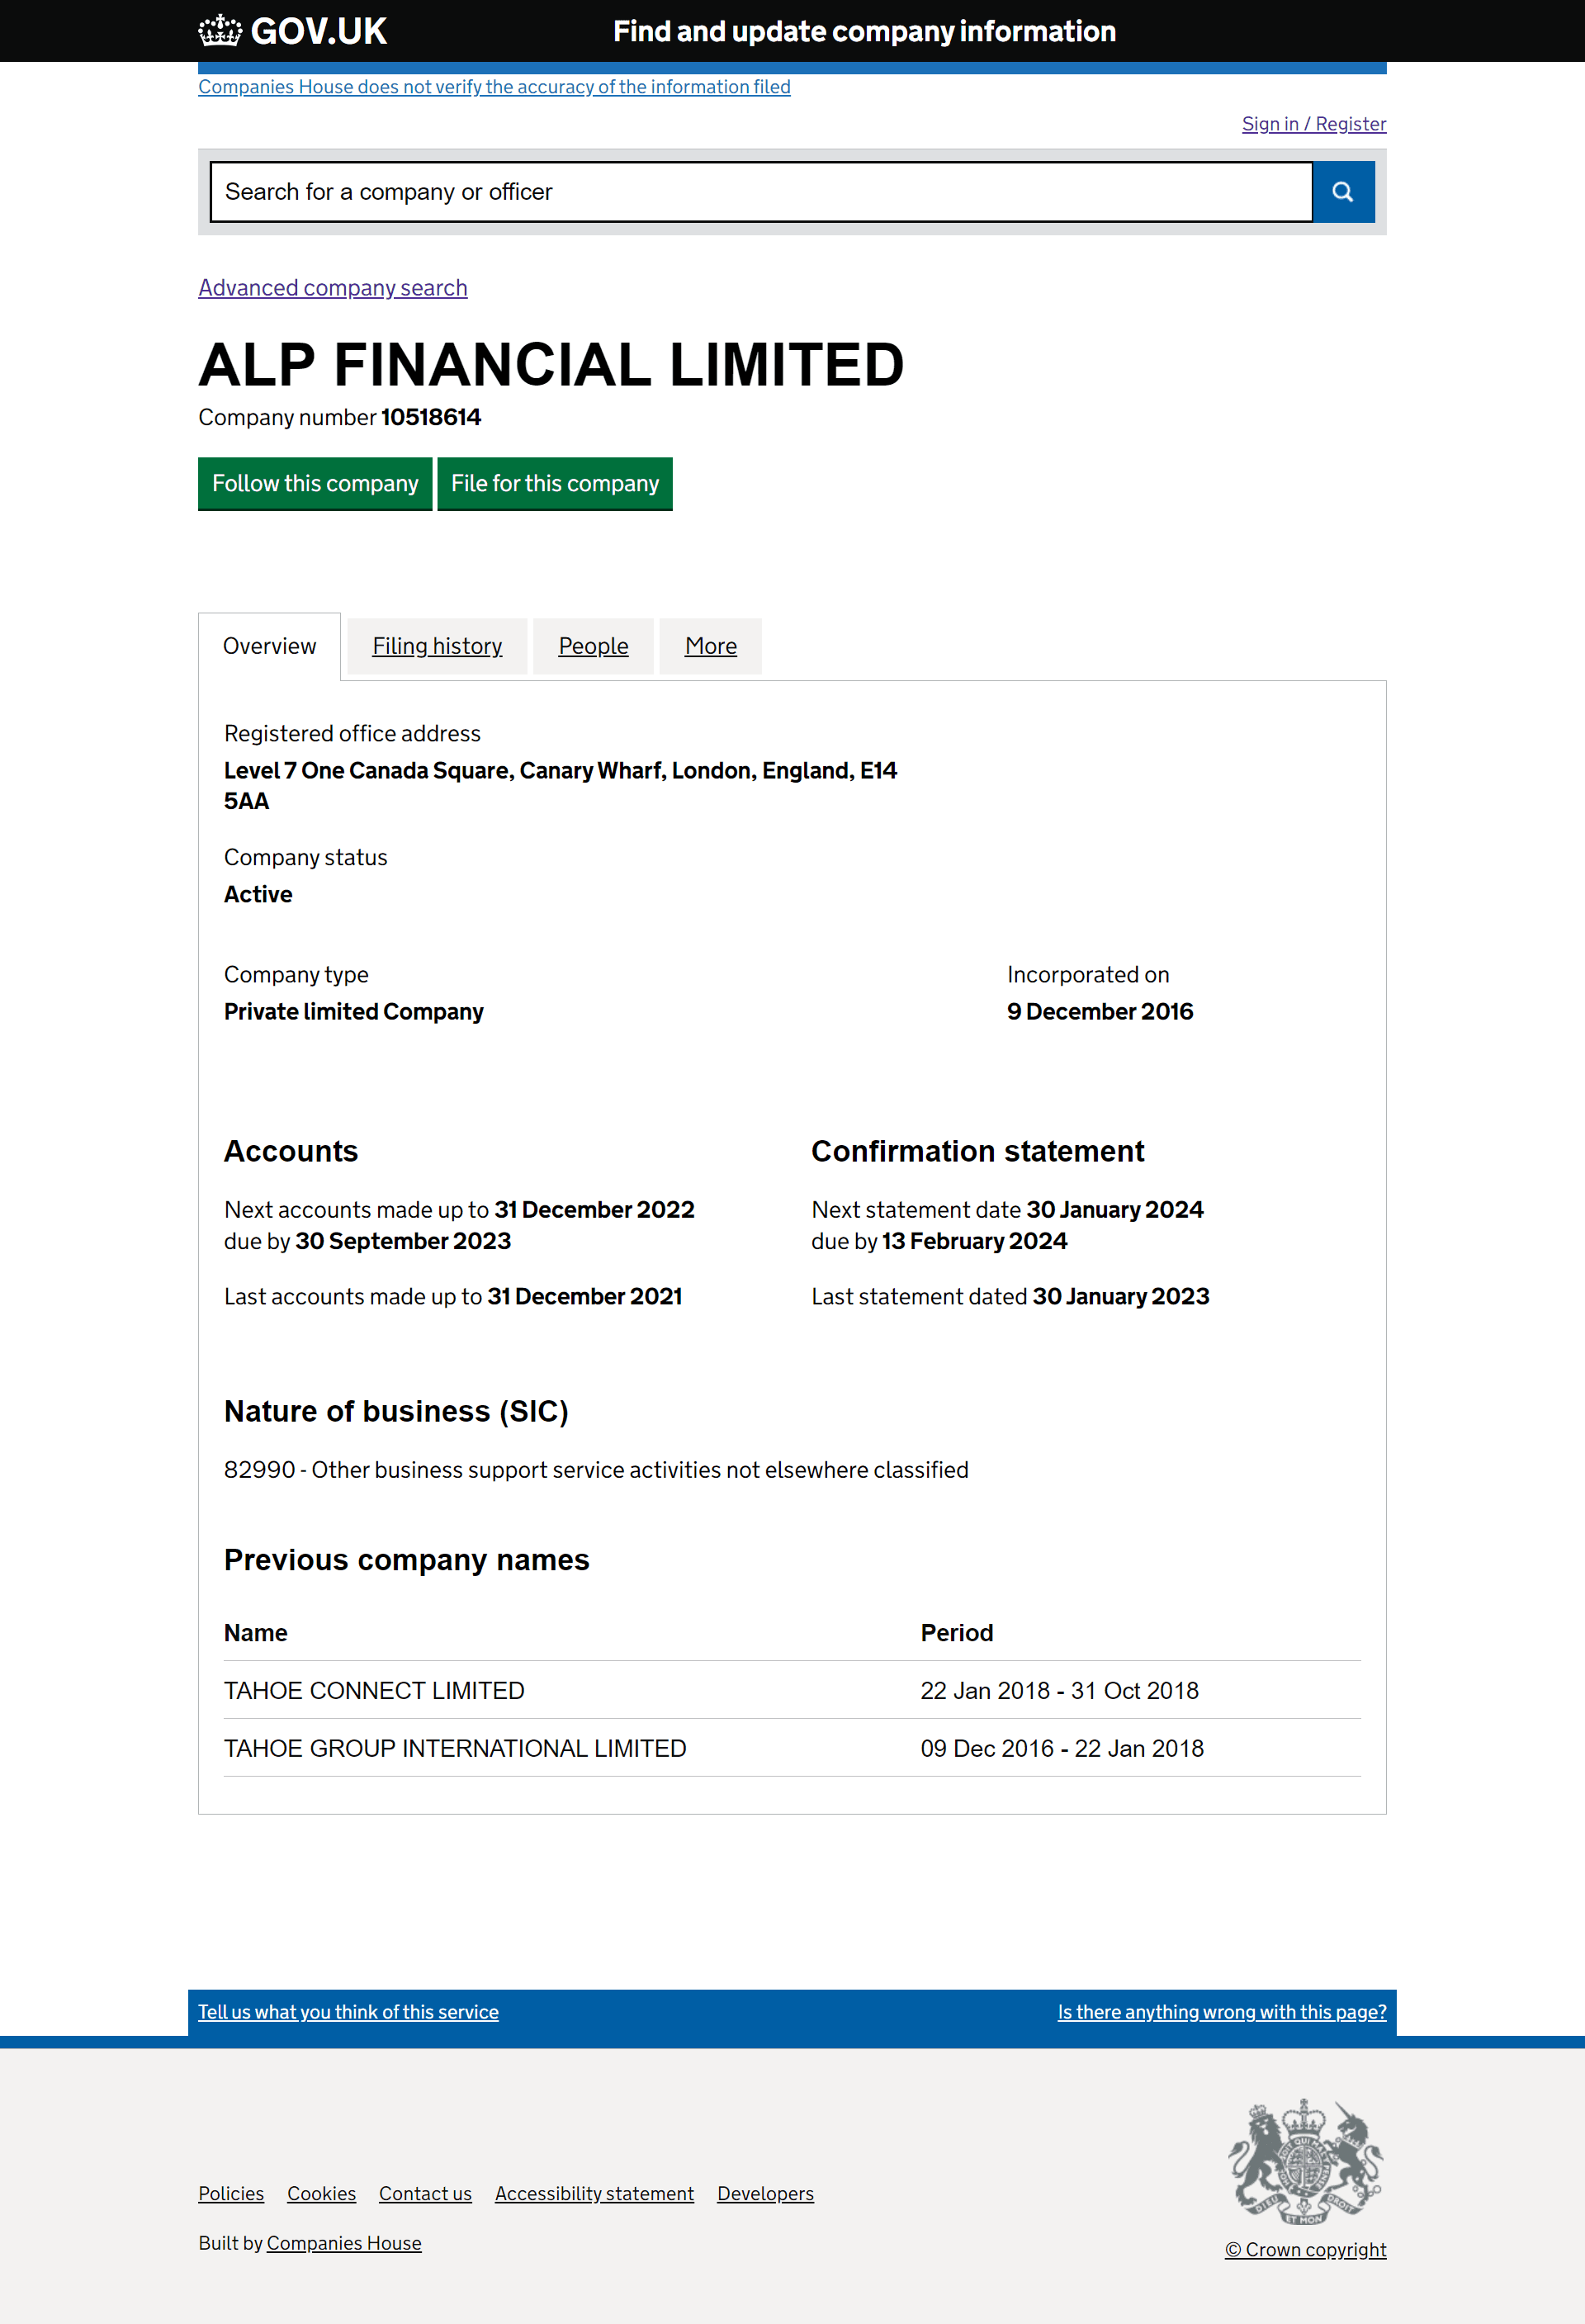1585x2324 pixels.
Task: Click the 'Advanced company search' link
Action: (x=332, y=286)
